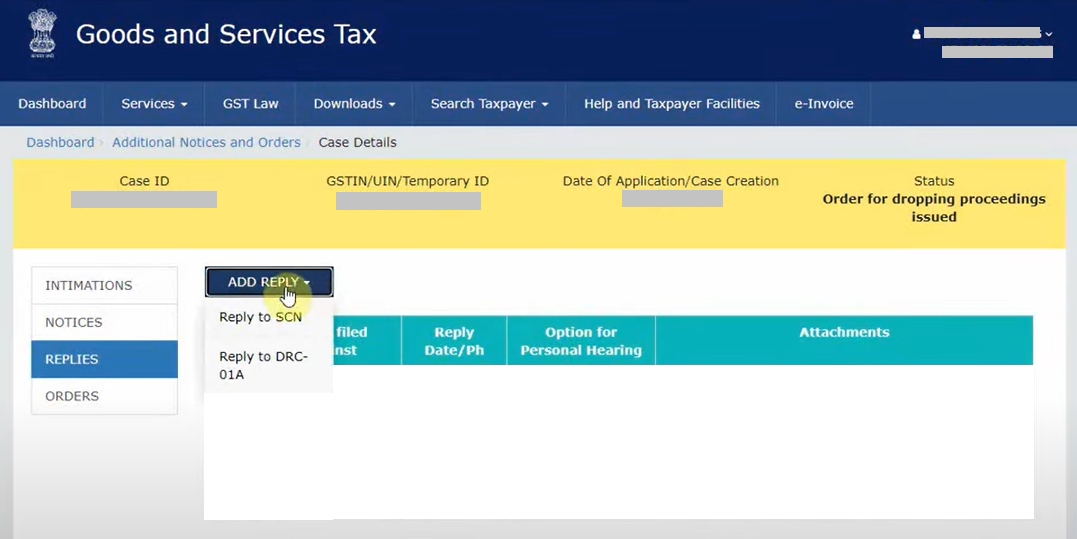The image size is (1077, 539).
Task: Choose Reply to DRC-01A option
Action: pyautogui.click(x=263, y=365)
